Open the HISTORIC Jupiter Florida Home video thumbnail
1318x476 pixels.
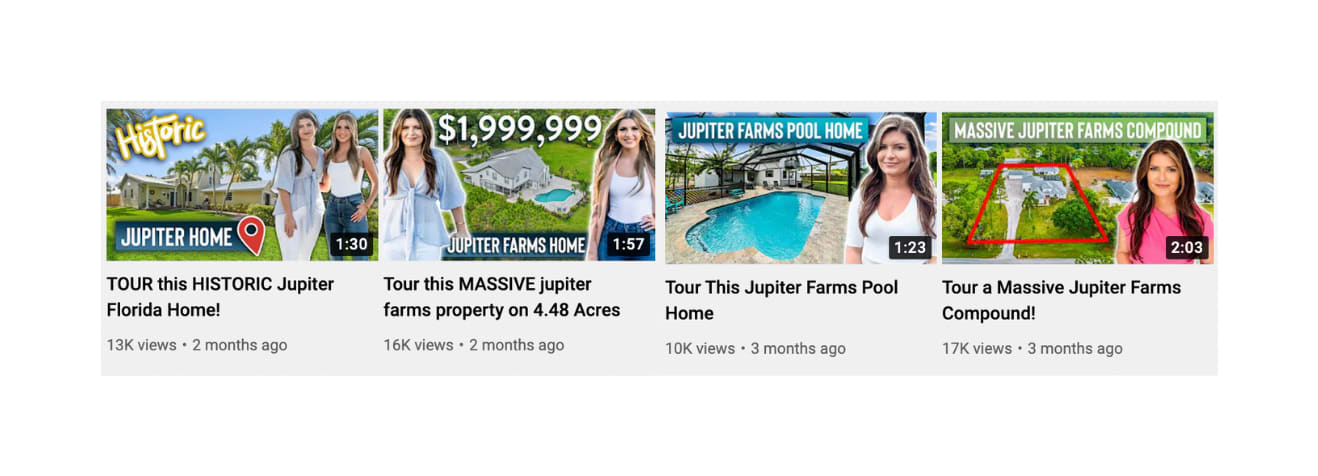pyautogui.click(x=242, y=185)
